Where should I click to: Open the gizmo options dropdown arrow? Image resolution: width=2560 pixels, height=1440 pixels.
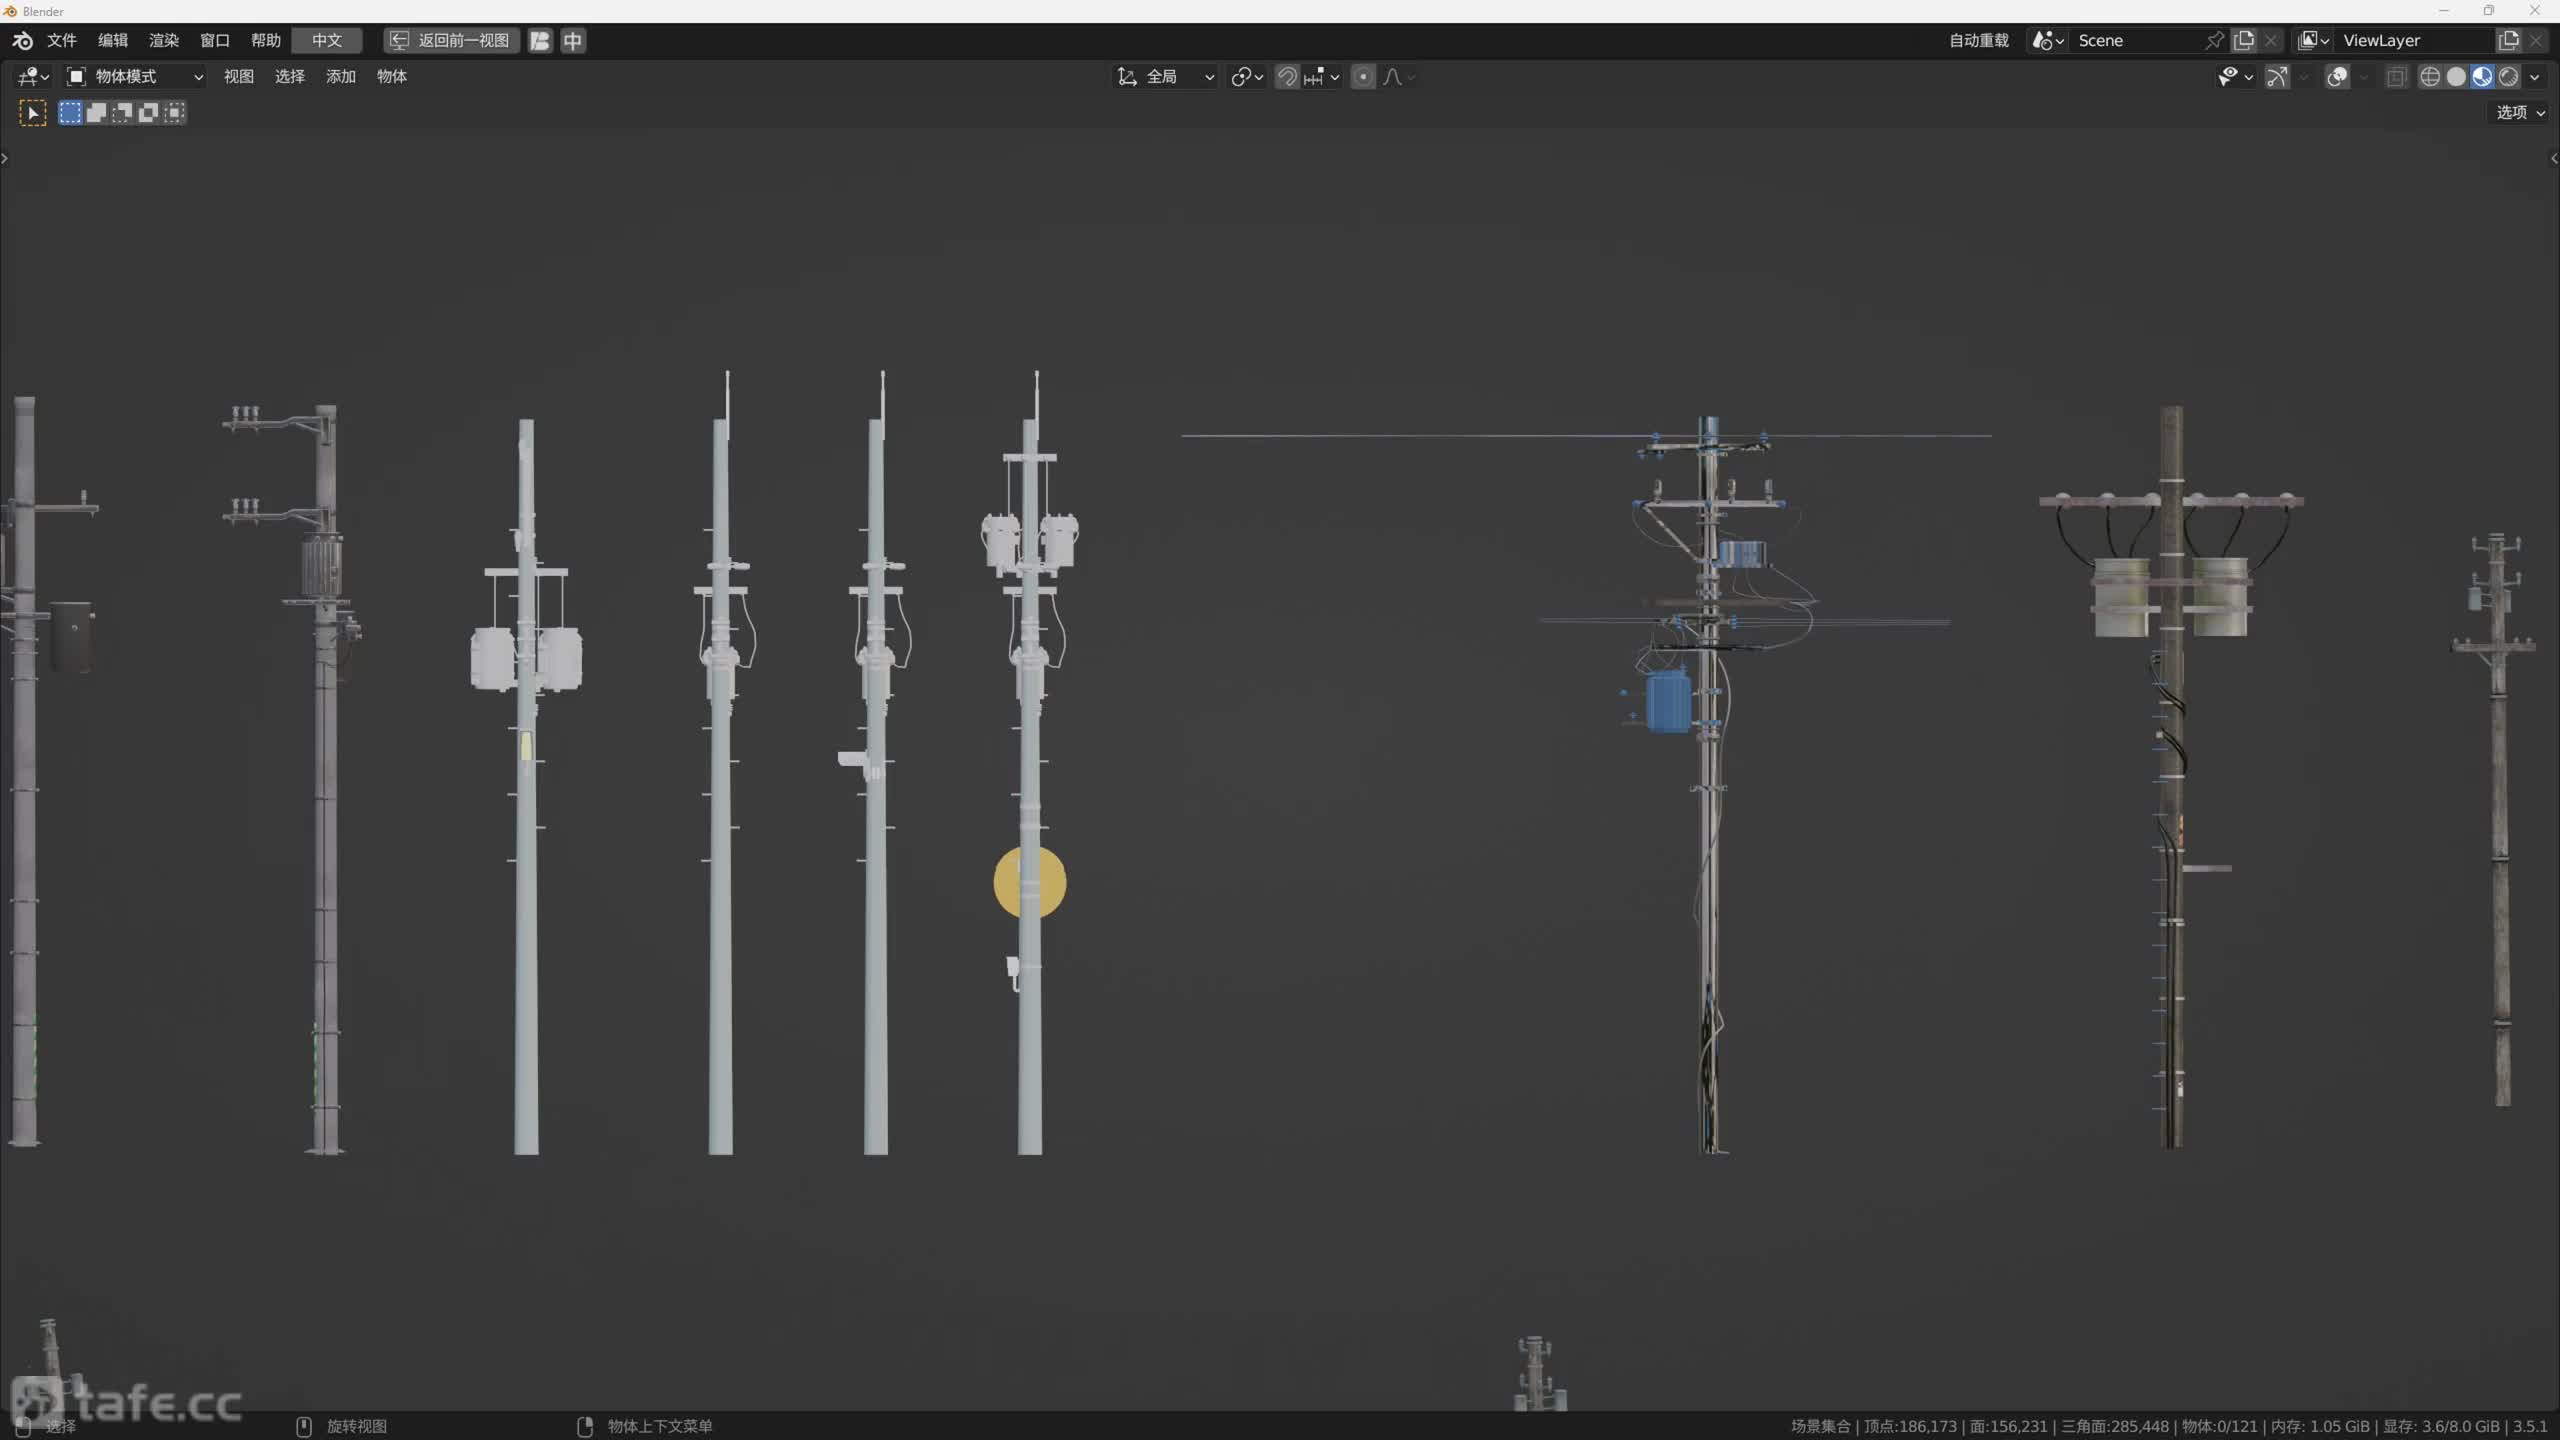click(2304, 76)
